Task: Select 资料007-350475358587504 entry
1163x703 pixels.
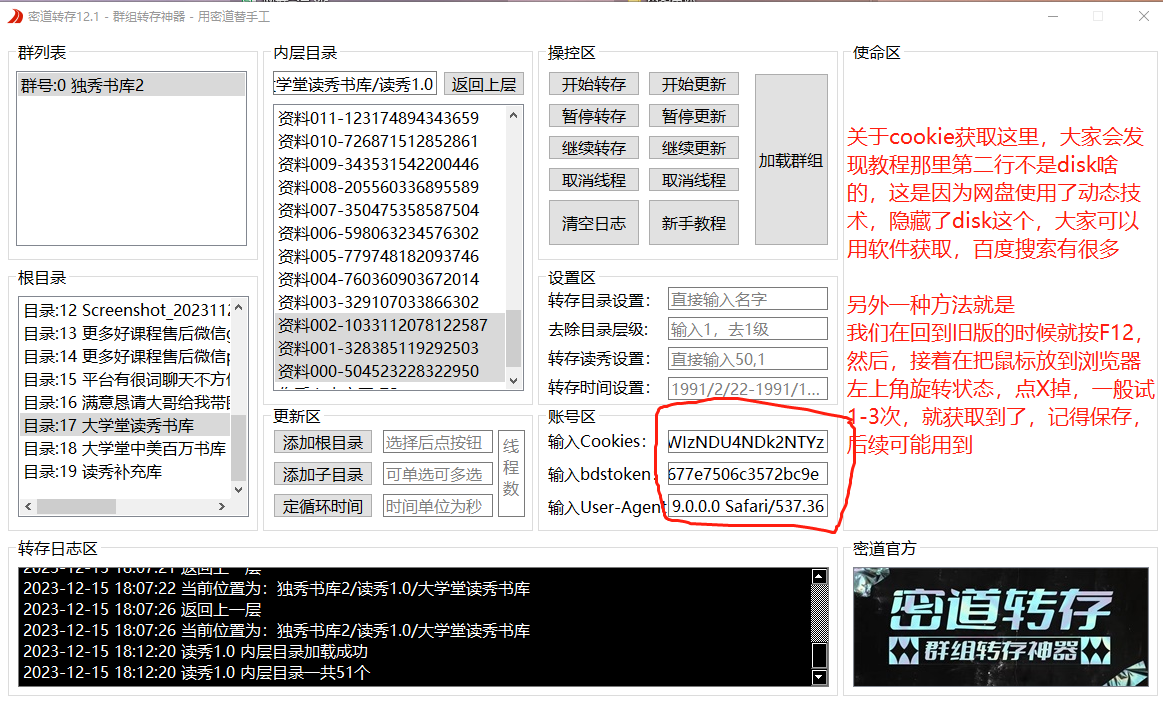Action: click(390, 210)
